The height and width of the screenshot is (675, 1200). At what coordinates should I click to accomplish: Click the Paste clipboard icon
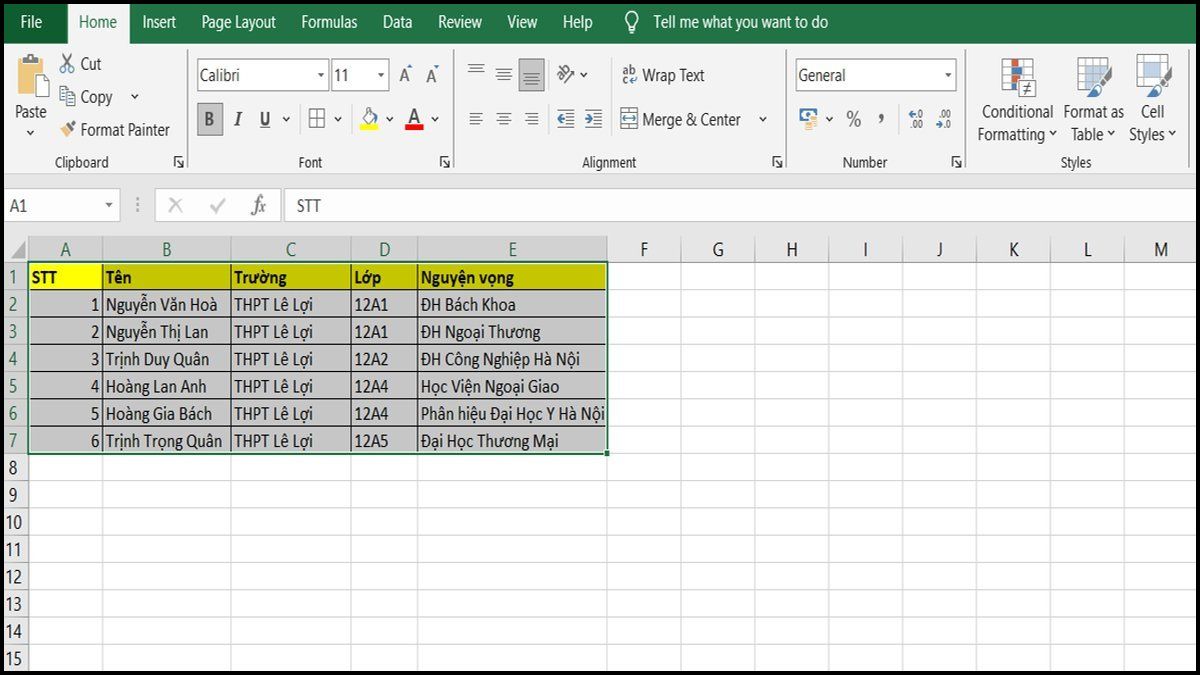[x=31, y=76]
